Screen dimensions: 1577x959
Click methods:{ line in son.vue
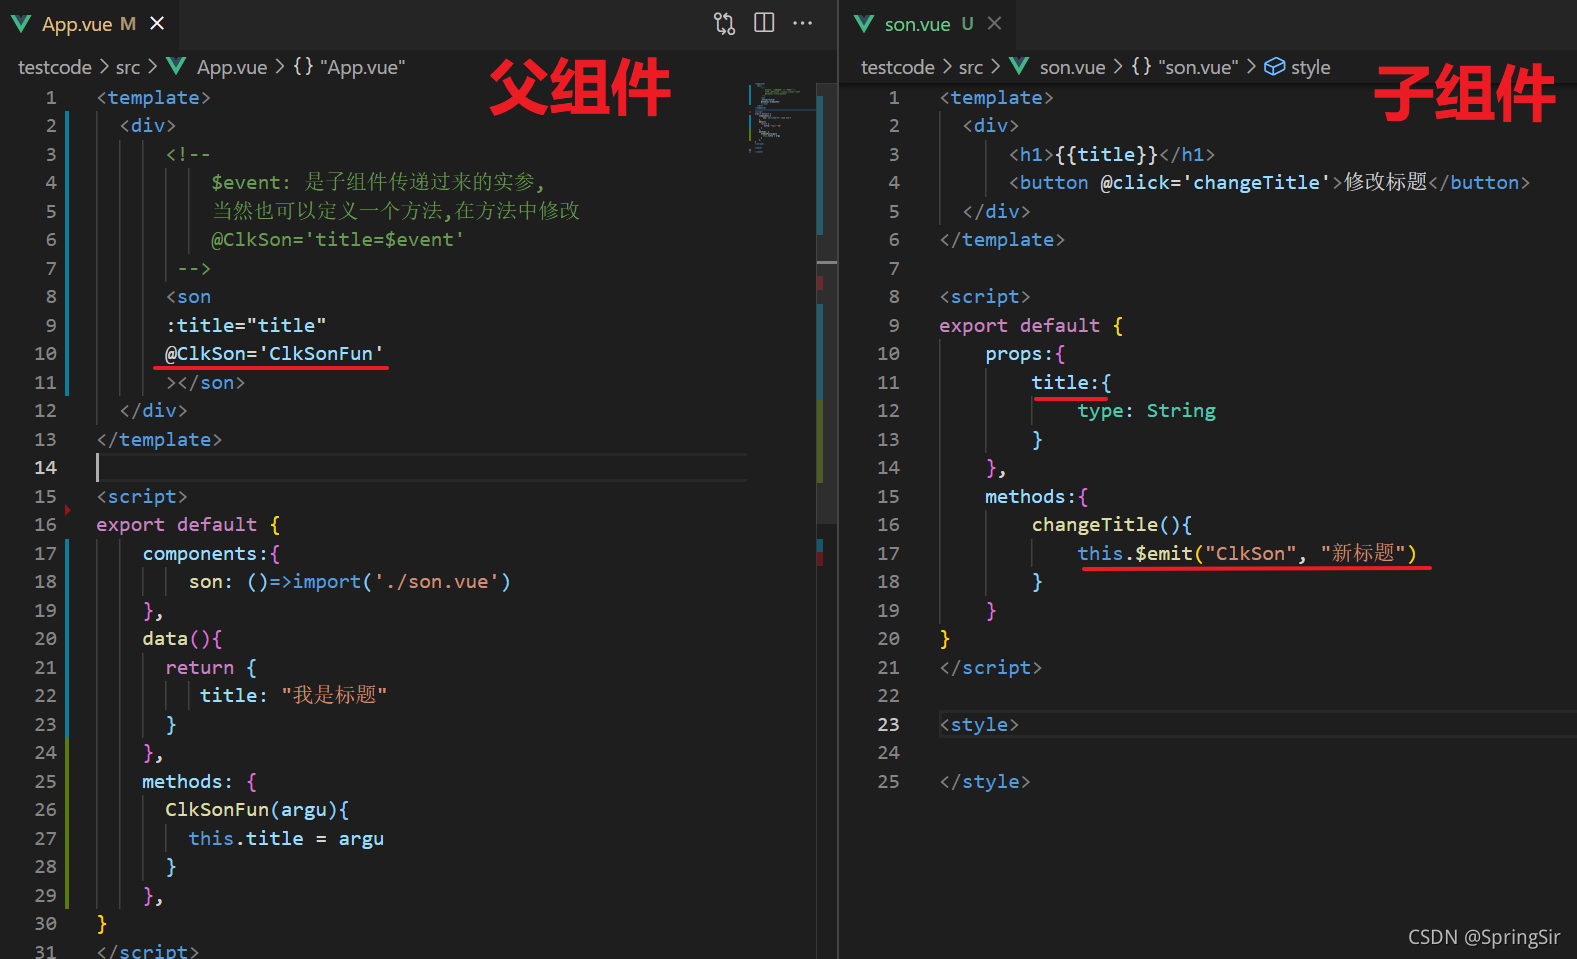[x=1036, y=496]
